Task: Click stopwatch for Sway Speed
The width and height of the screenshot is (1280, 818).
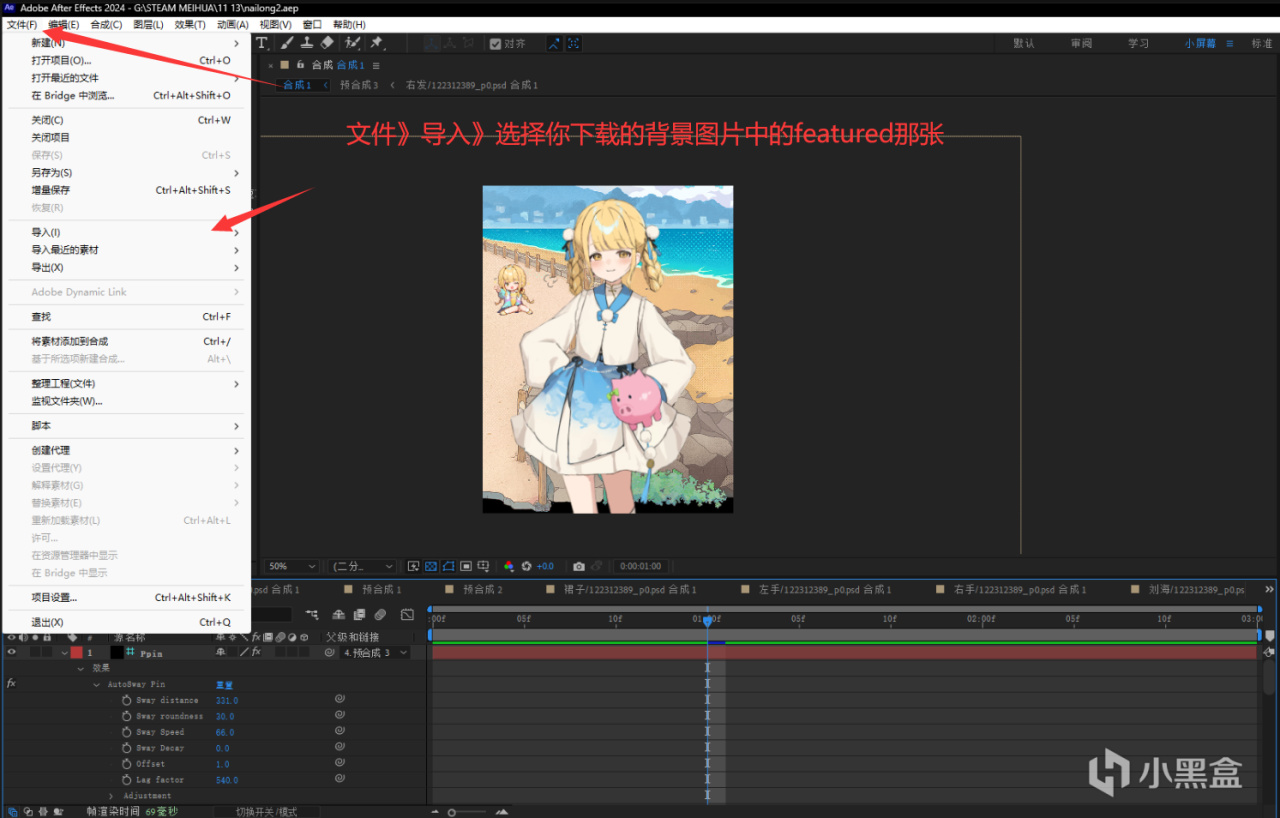Action: click(x=127, y=732)
